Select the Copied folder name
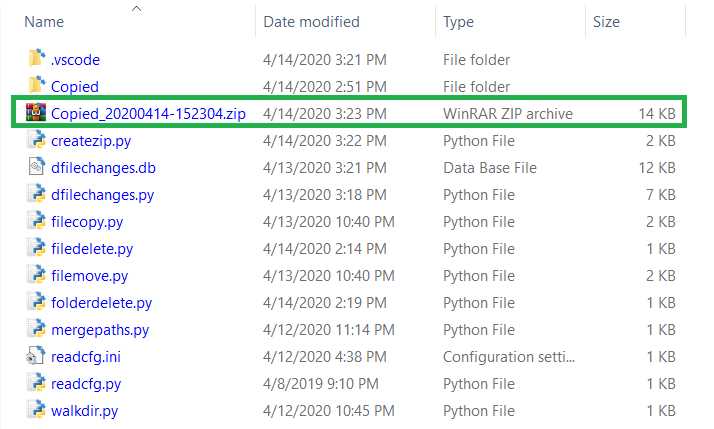The height and width of the screenshot is (429, 714). 75,87
